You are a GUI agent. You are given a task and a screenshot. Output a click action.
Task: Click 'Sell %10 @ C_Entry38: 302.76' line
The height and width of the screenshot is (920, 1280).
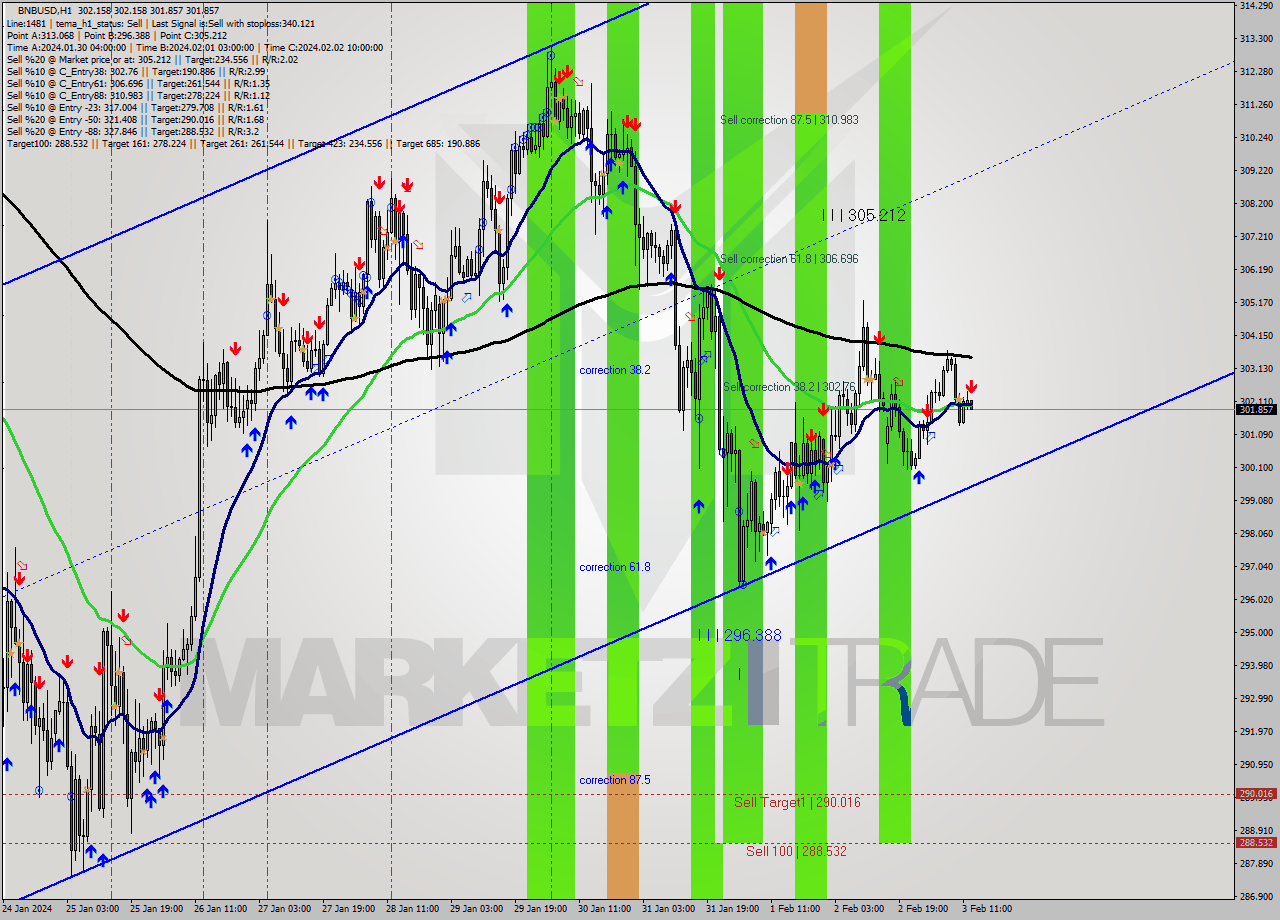coord(135,71)
